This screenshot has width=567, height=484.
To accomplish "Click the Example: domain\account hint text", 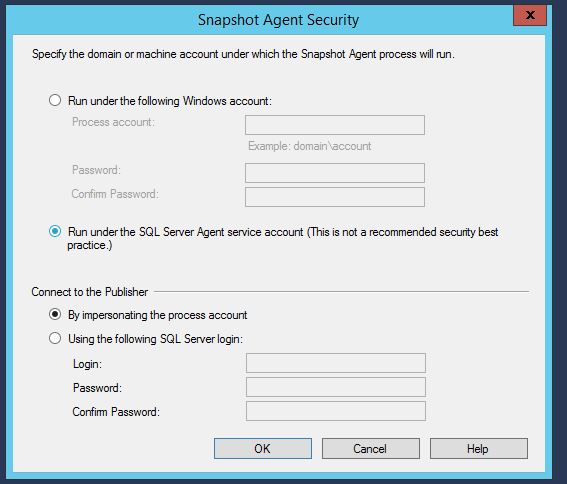I will [x=310, y=146].
